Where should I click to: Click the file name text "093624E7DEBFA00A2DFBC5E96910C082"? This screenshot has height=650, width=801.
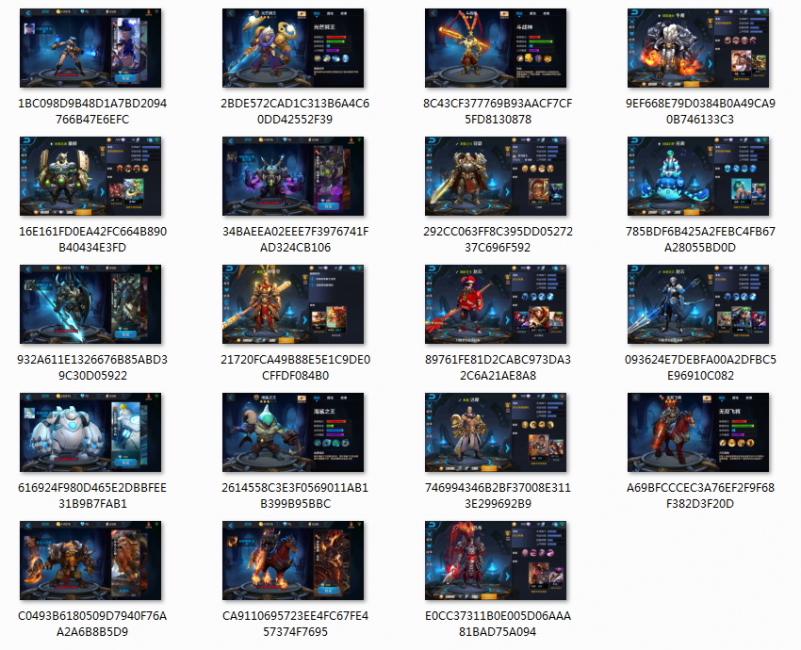700,368
